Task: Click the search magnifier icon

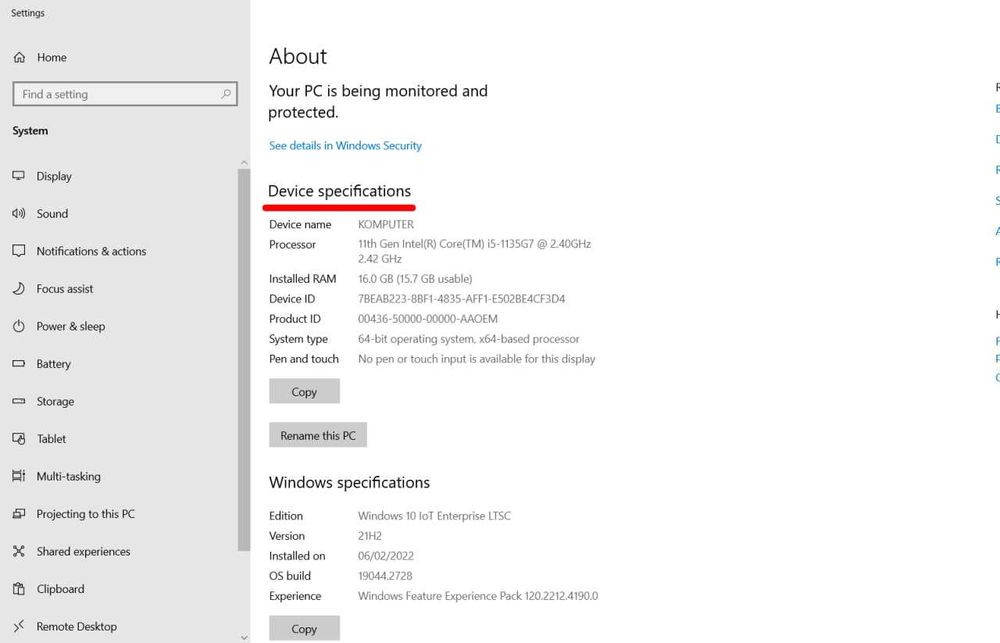Action: coord(226,94)
